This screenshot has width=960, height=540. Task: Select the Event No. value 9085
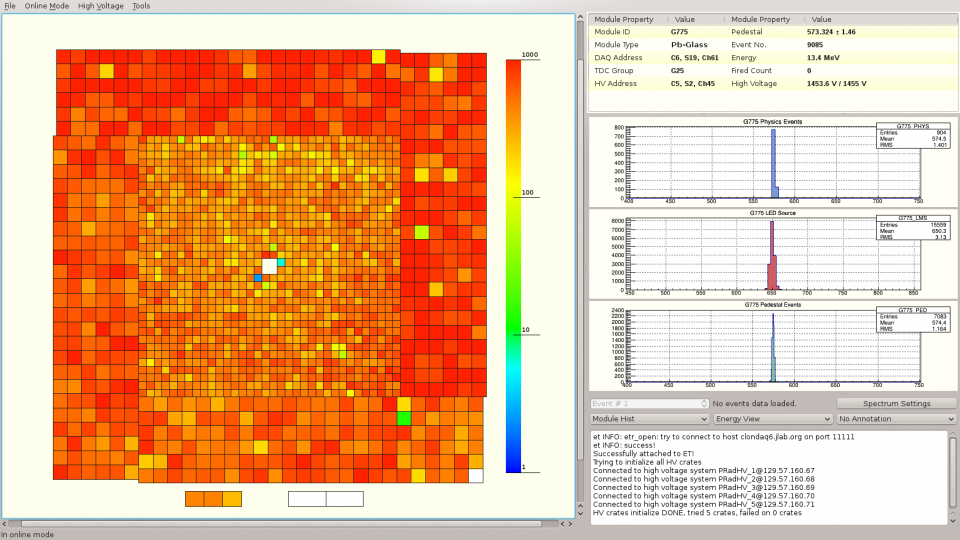[x=814, y=45]
